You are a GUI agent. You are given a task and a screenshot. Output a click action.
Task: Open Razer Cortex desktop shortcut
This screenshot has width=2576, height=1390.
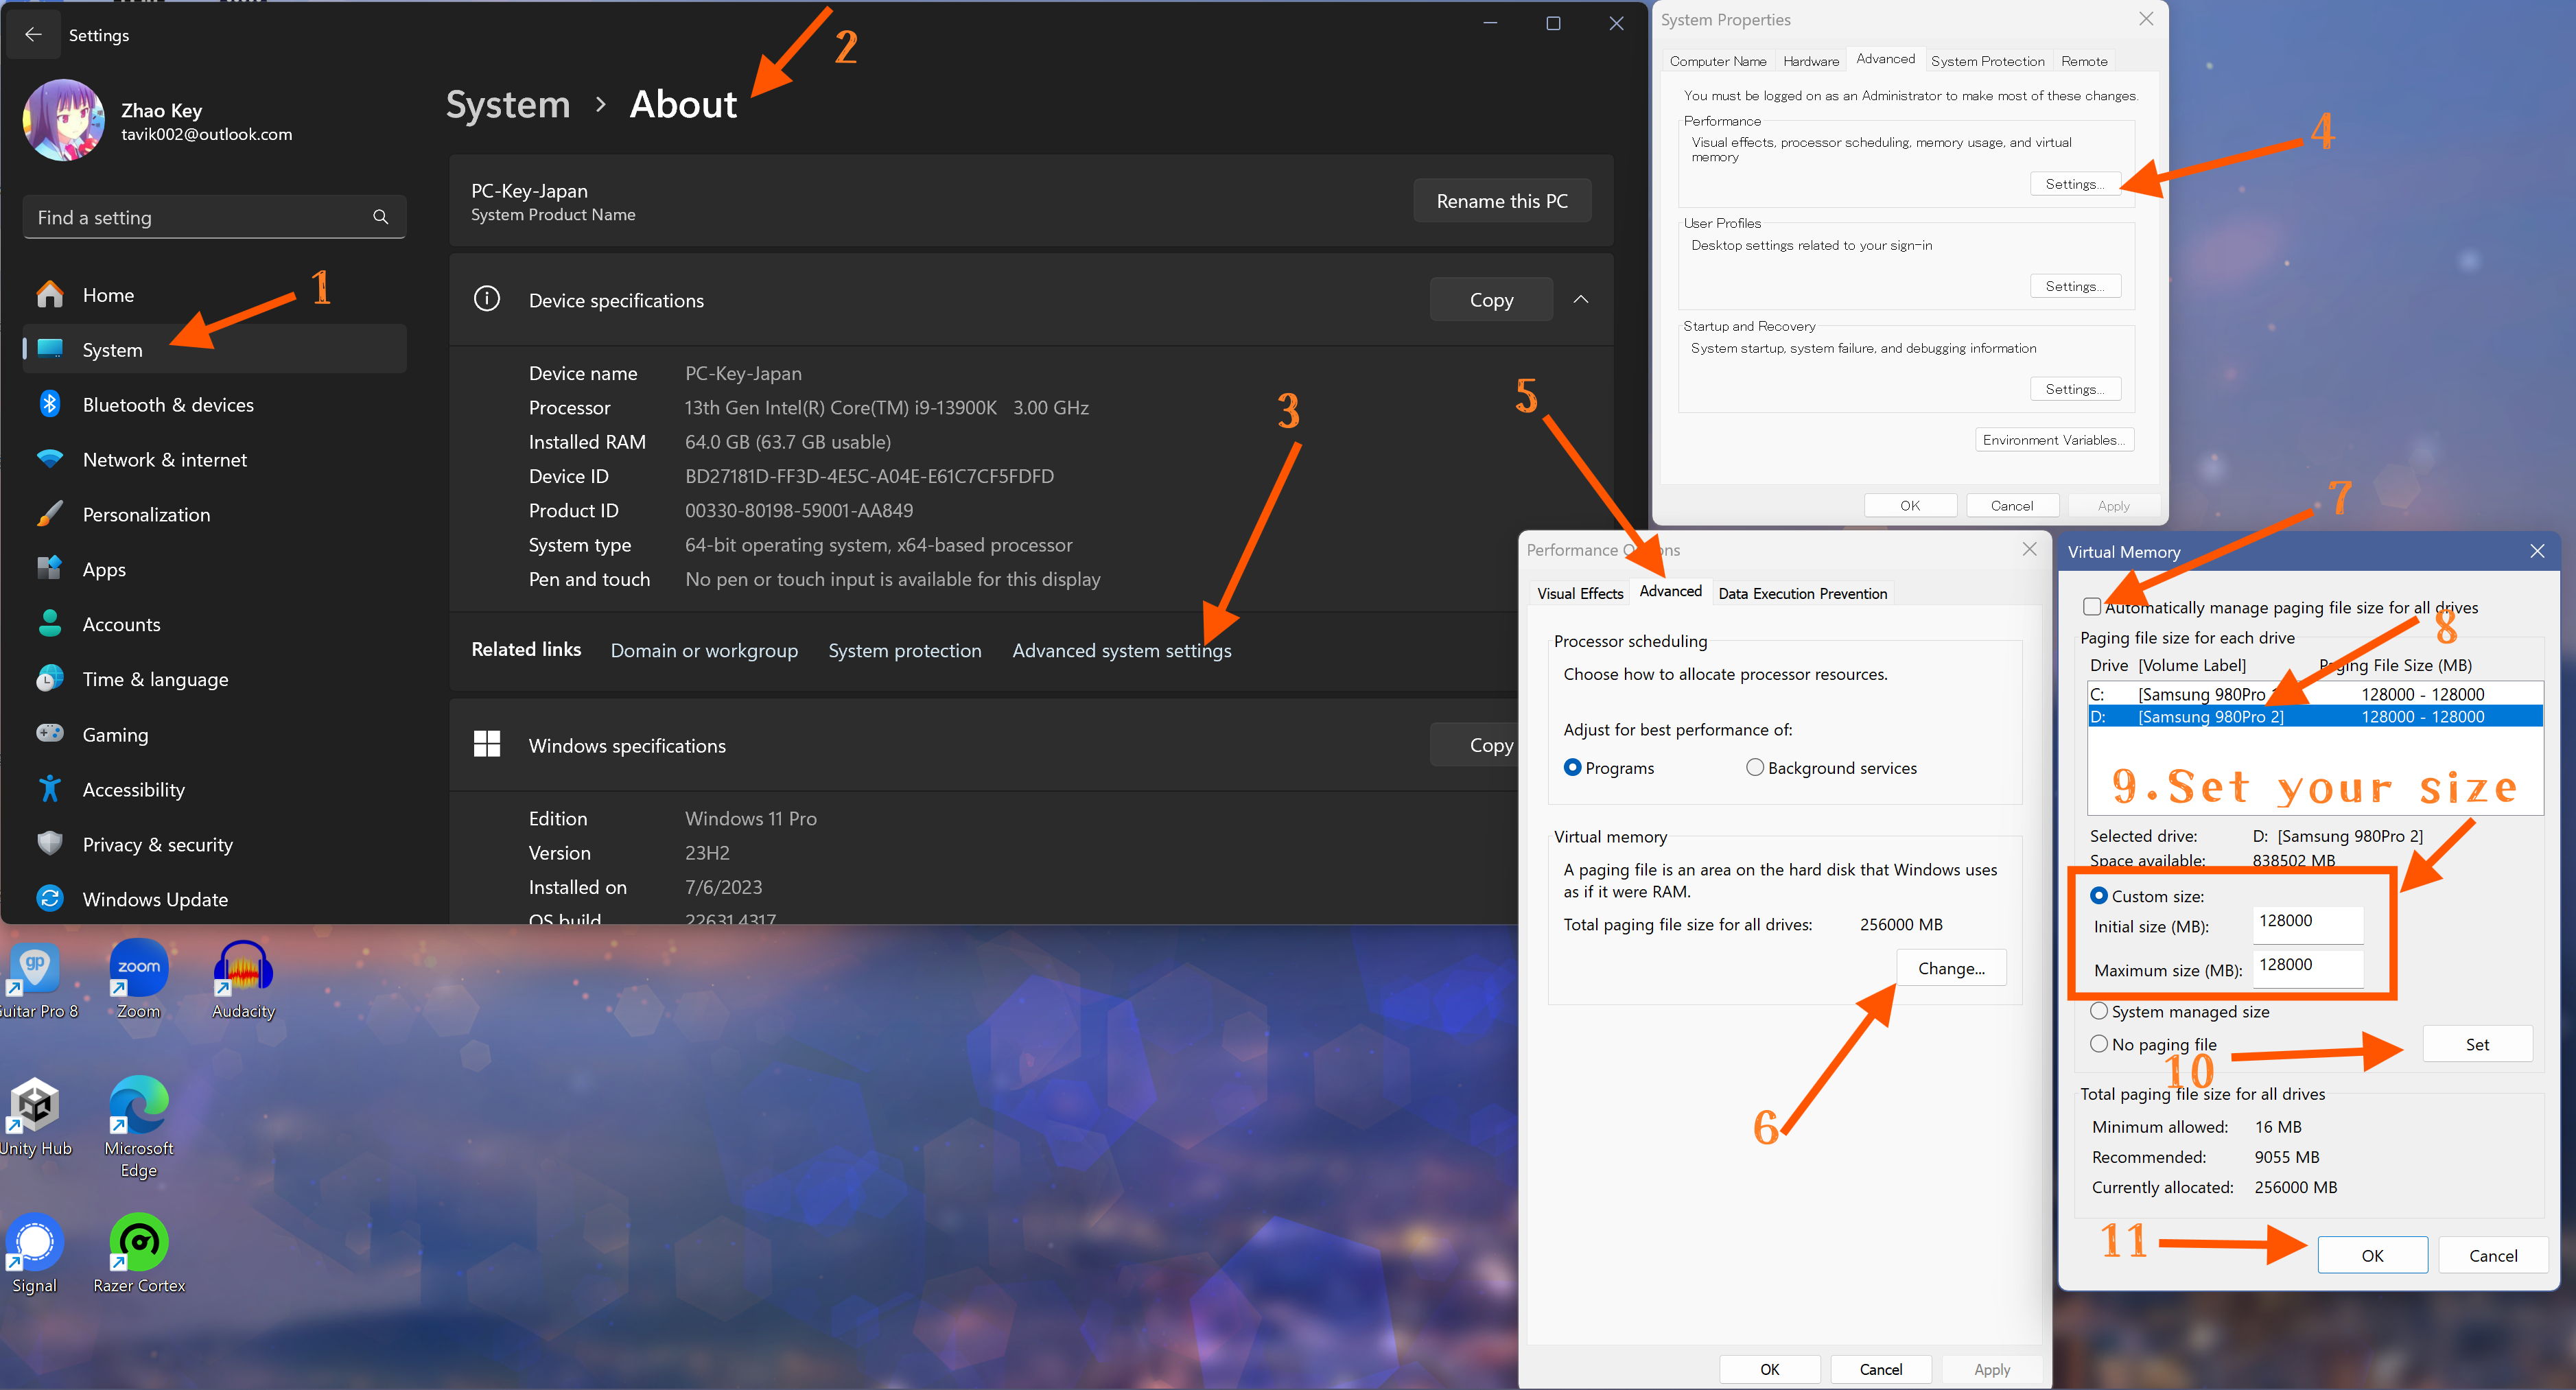click(139, 1254)
